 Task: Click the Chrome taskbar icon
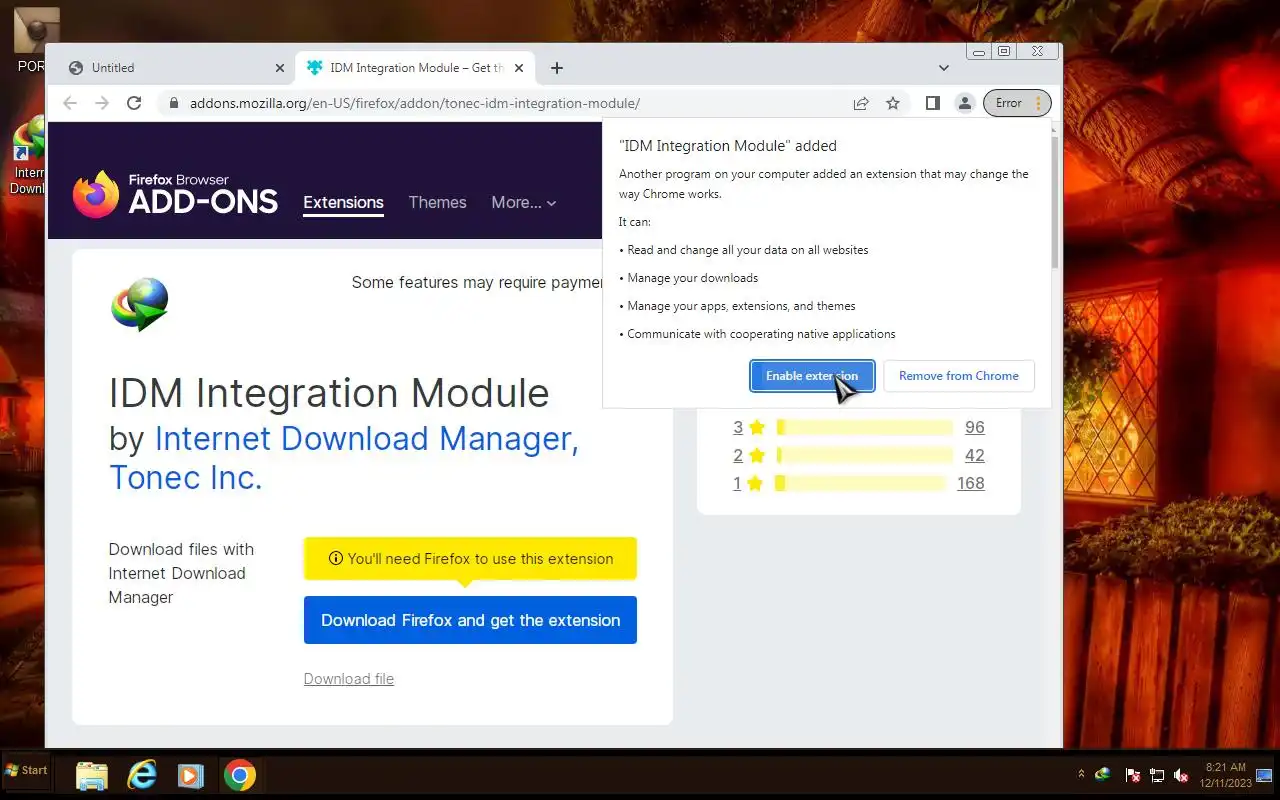tap(240, 775)
